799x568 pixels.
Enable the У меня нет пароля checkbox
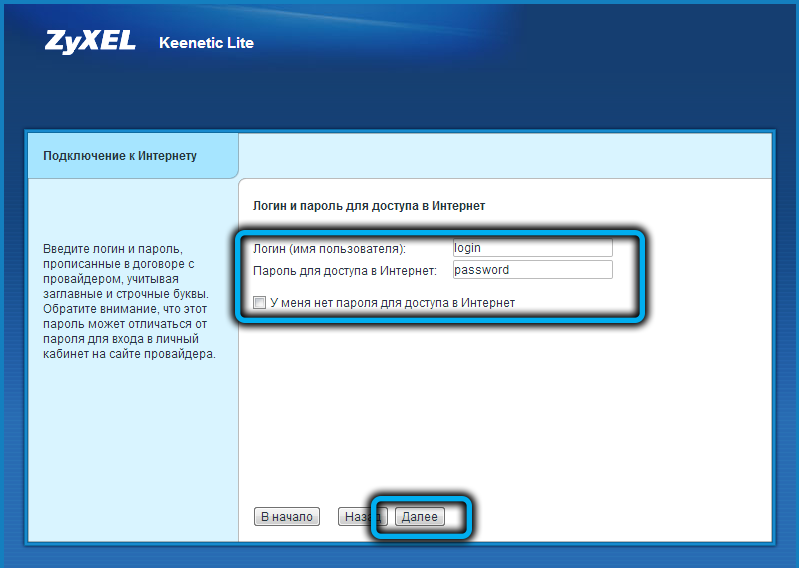pyautogui.click(x=260, y=303)
